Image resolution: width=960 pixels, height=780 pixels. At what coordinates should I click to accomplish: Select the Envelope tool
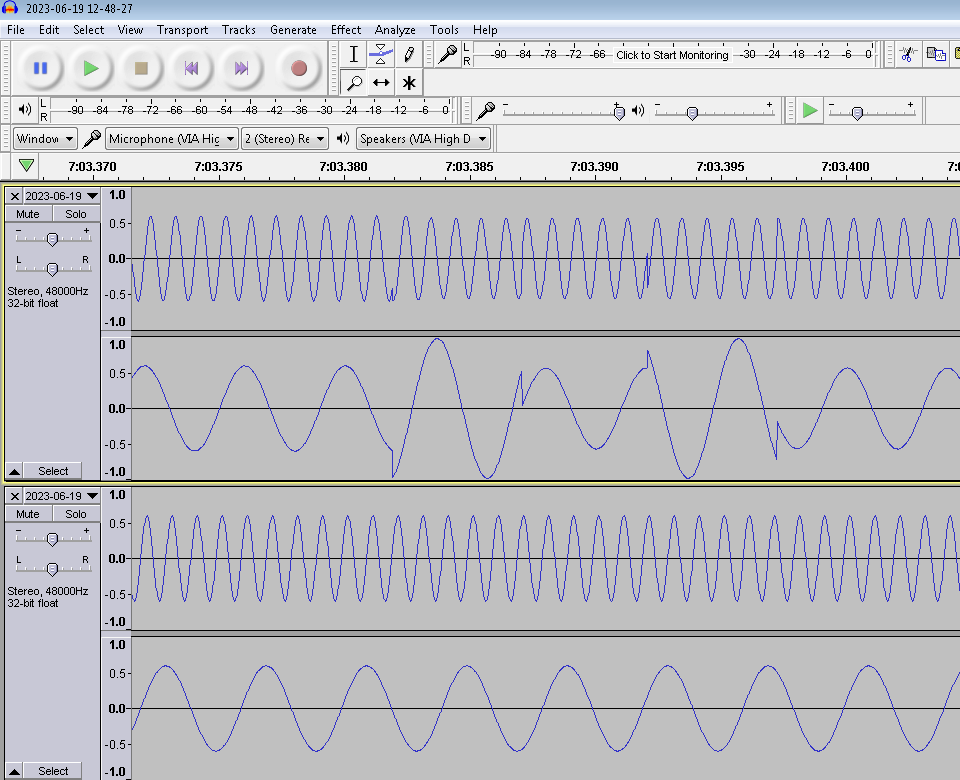[x=382, y=54]
